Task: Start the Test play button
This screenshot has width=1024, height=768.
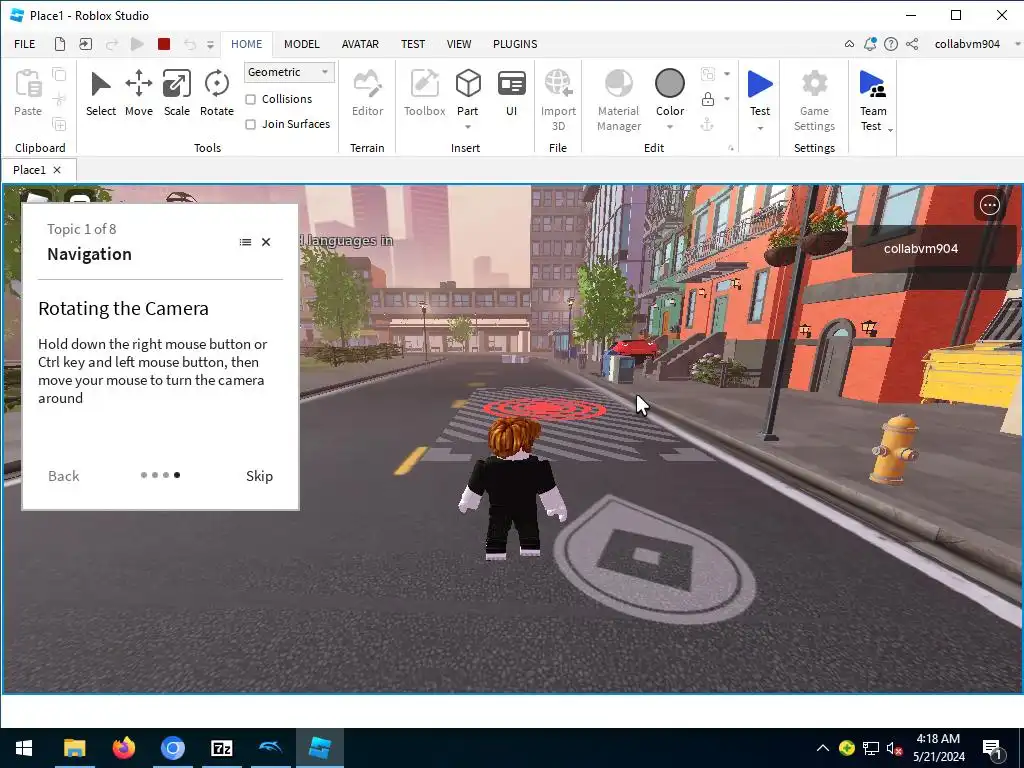Action: tap(760, 84)
